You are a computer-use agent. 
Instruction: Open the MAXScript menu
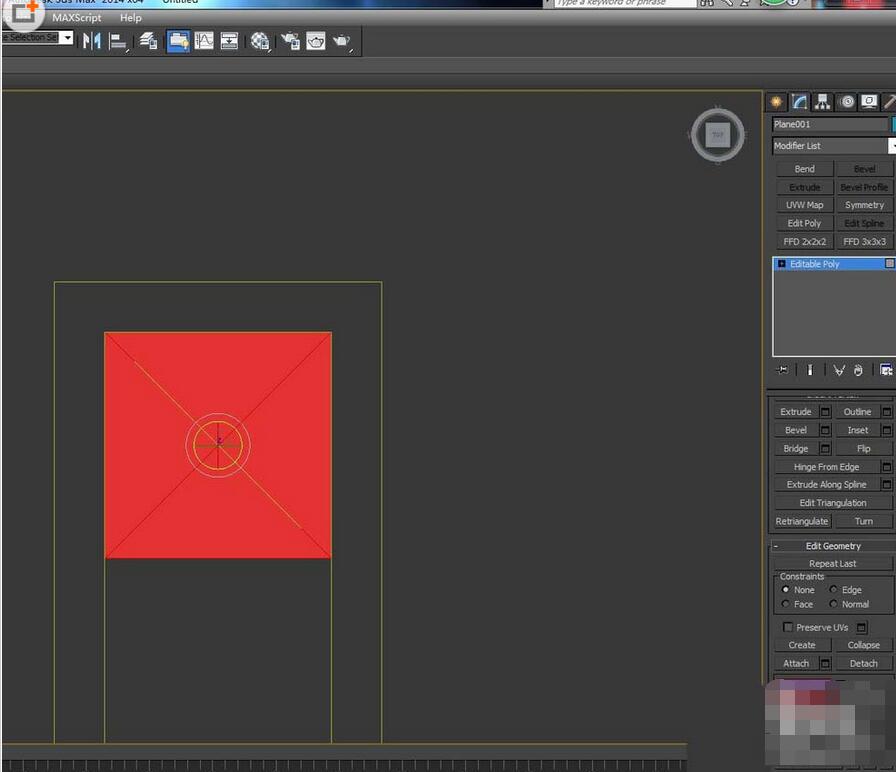(76, 17)
